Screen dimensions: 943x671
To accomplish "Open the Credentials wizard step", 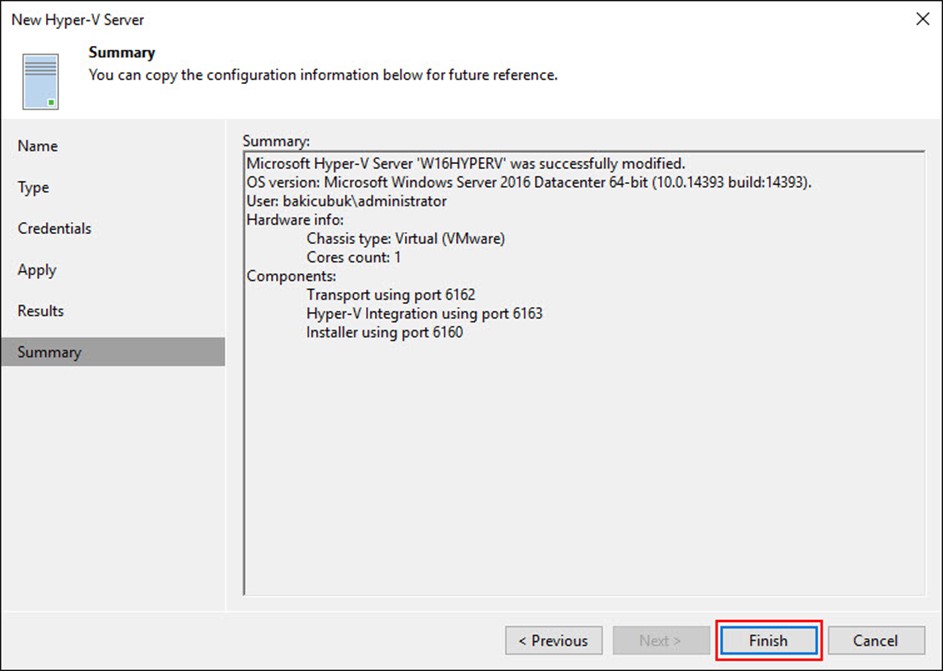I will point(55,228).
